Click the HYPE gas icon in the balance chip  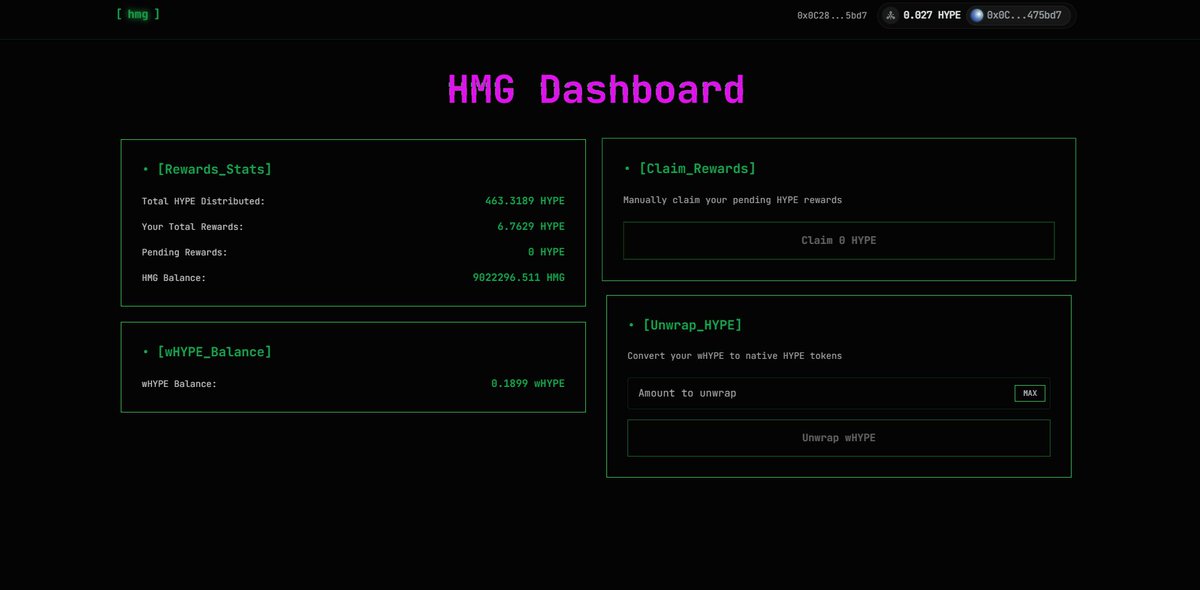click(x=890, y=15)
